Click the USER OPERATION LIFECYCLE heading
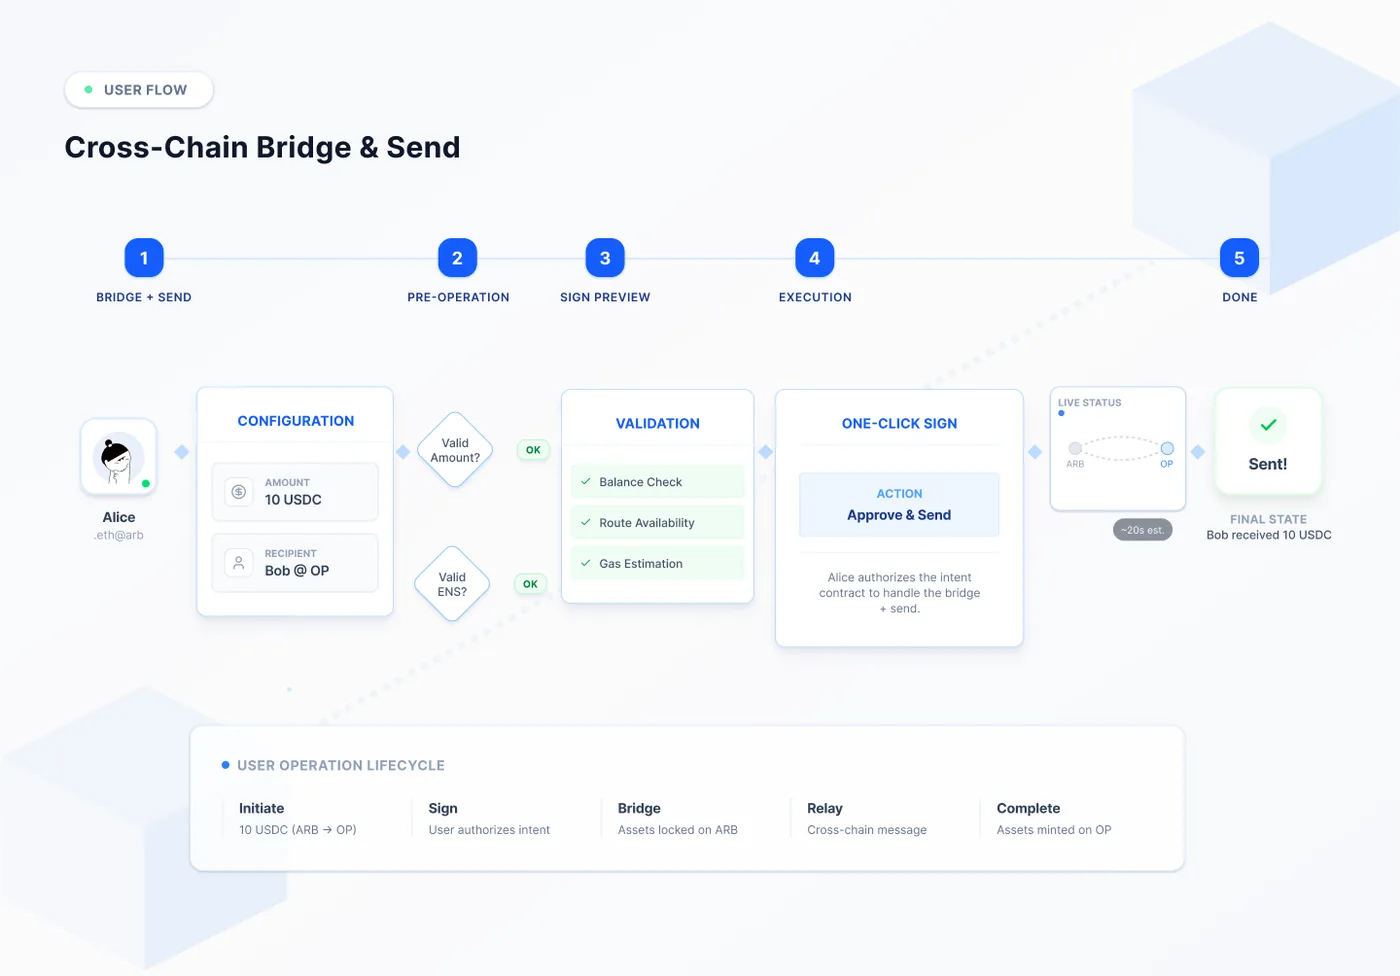 pos(341,766)
